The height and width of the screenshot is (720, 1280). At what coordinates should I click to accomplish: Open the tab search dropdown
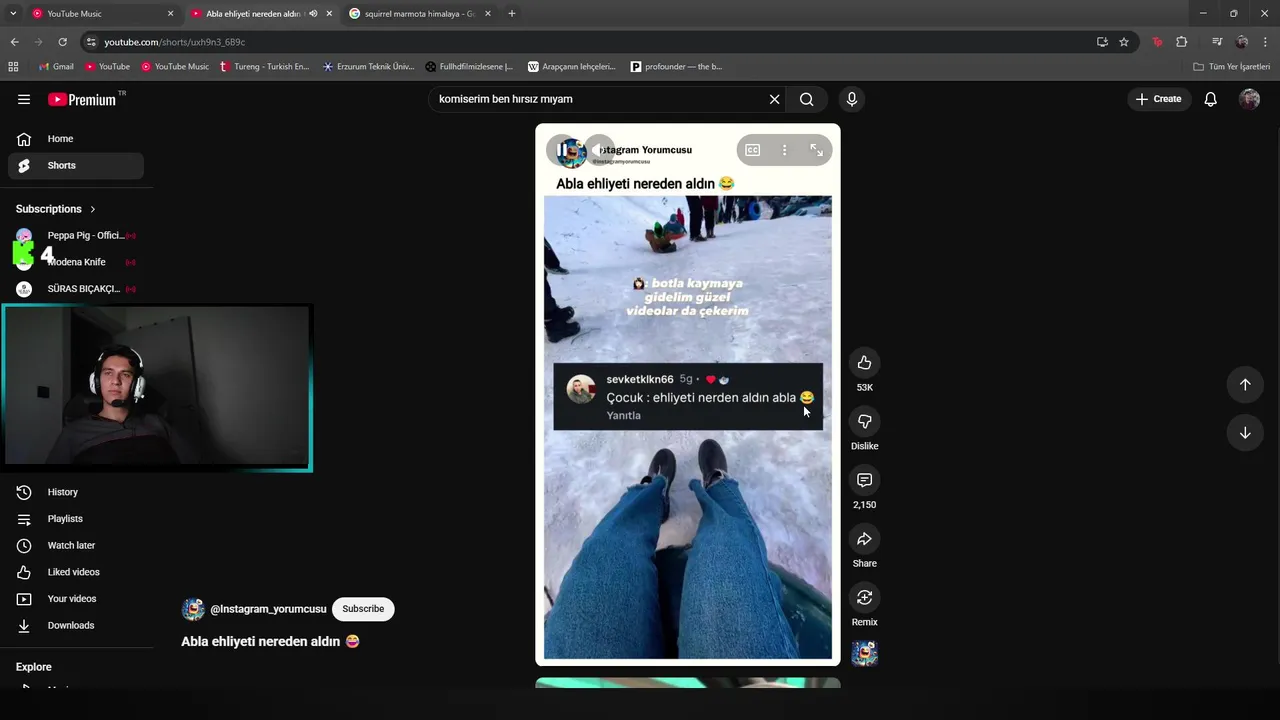[x=13, y=14]
